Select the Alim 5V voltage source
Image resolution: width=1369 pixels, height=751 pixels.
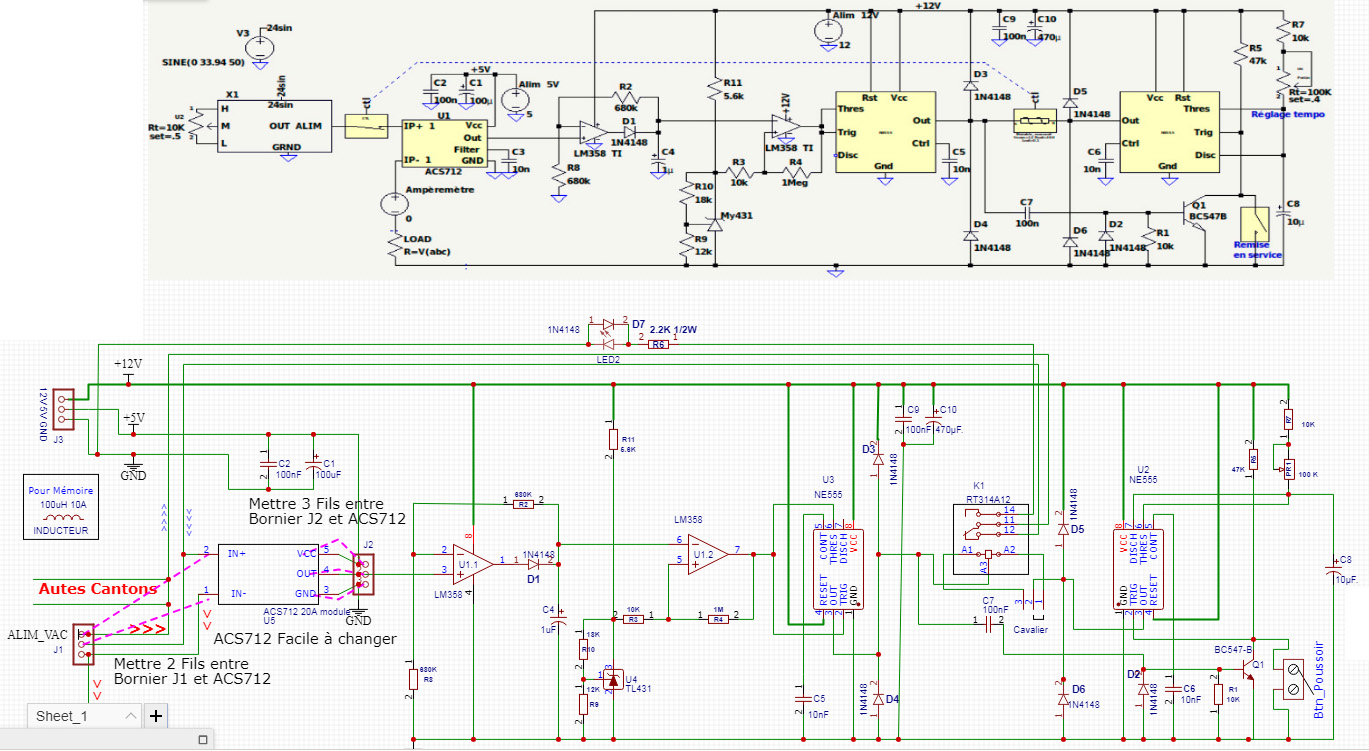point(517,100)
